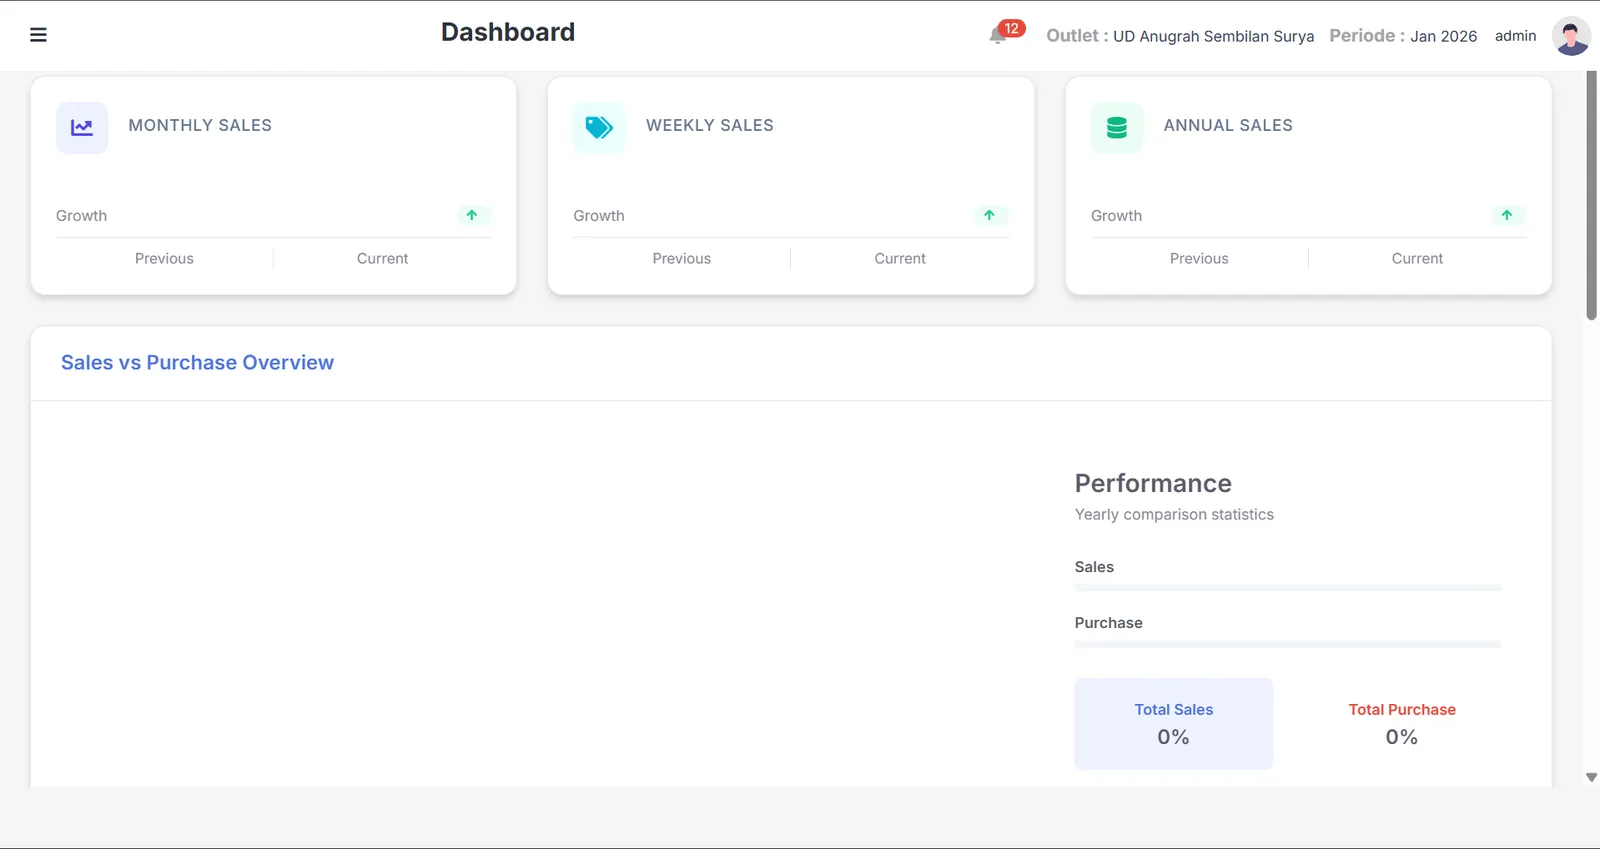Click the Sales vs Purchase Overview heading
The height and width of the screenshot is (849, 1600).
(197, 363)
